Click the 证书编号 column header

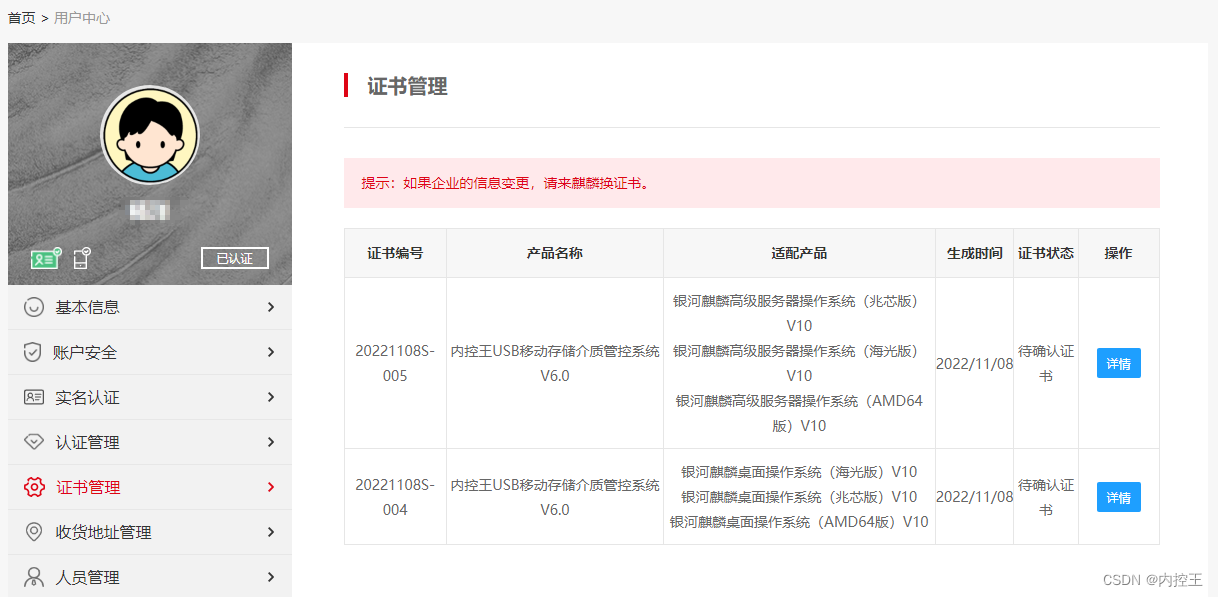pos(395,253)
